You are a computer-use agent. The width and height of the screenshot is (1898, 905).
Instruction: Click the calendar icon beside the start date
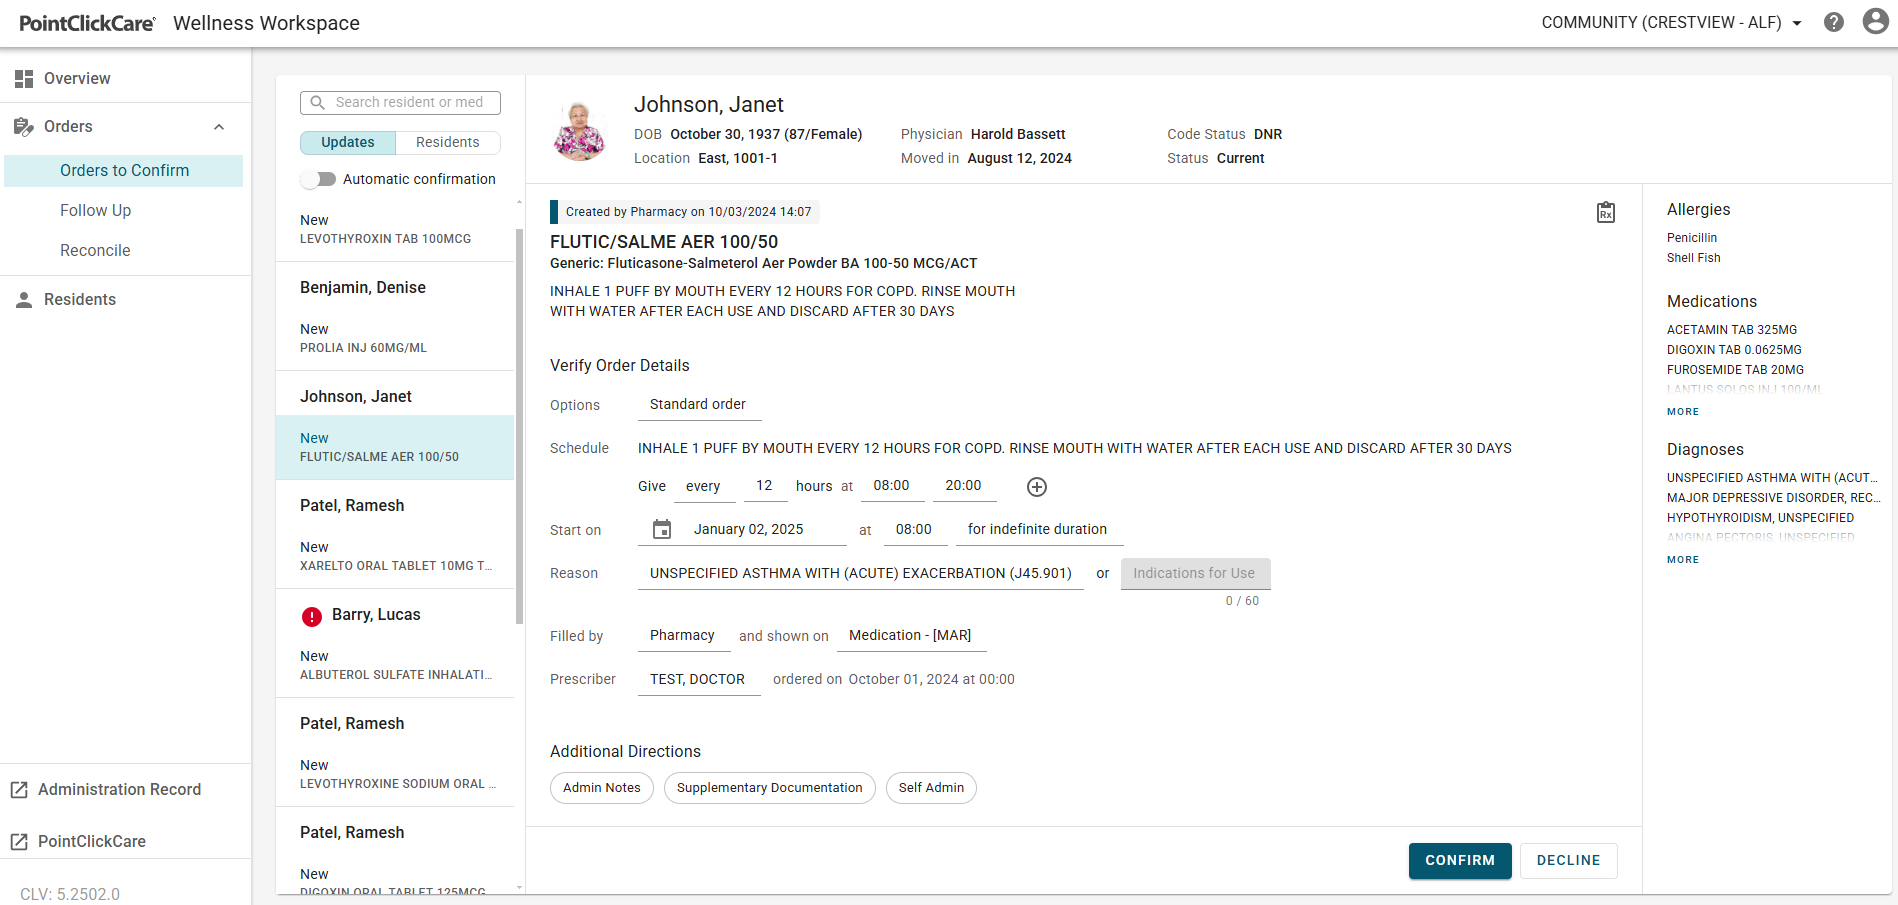pos(661,529)
